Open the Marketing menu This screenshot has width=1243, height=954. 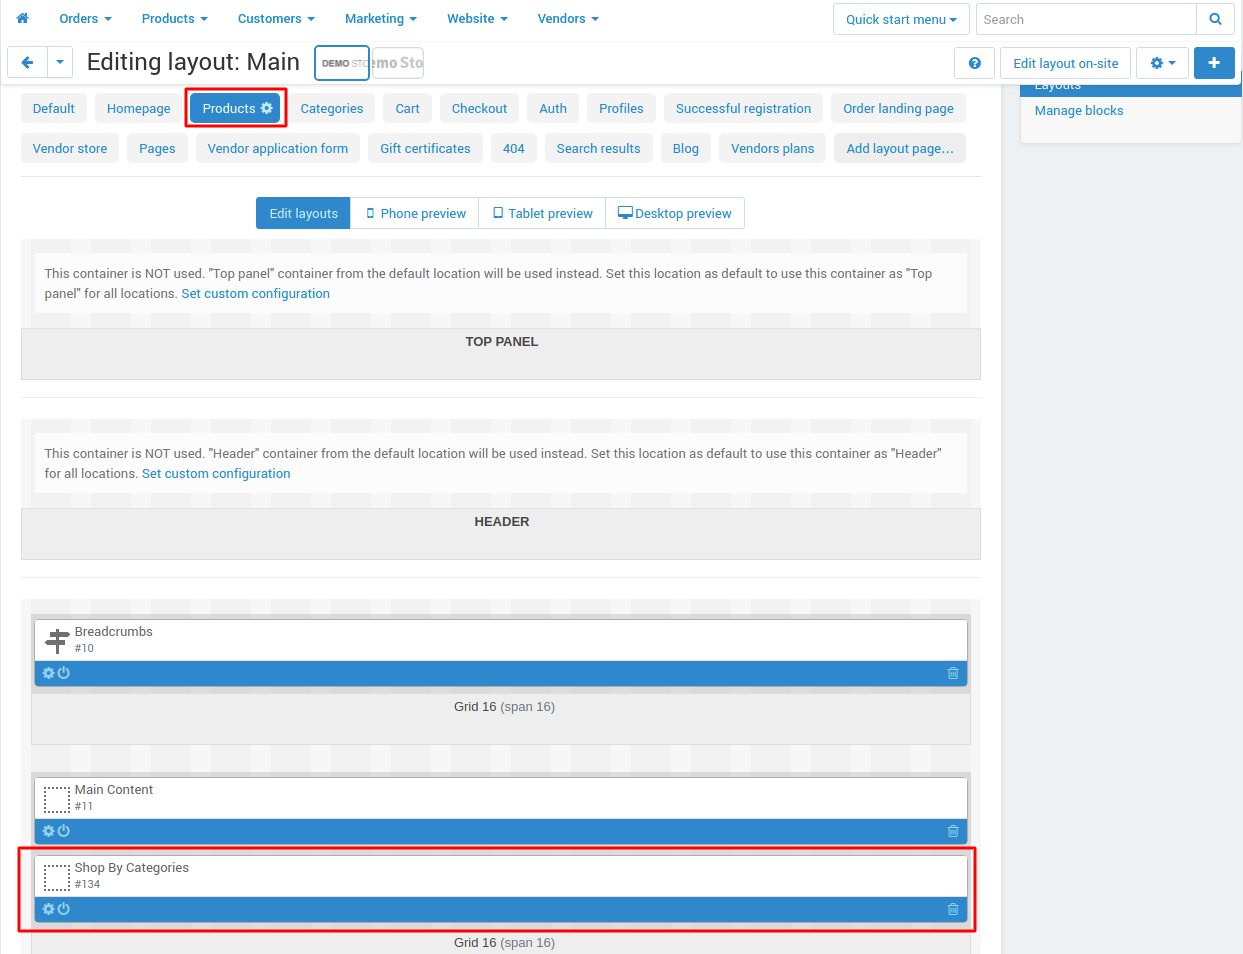tap(380, 18)
